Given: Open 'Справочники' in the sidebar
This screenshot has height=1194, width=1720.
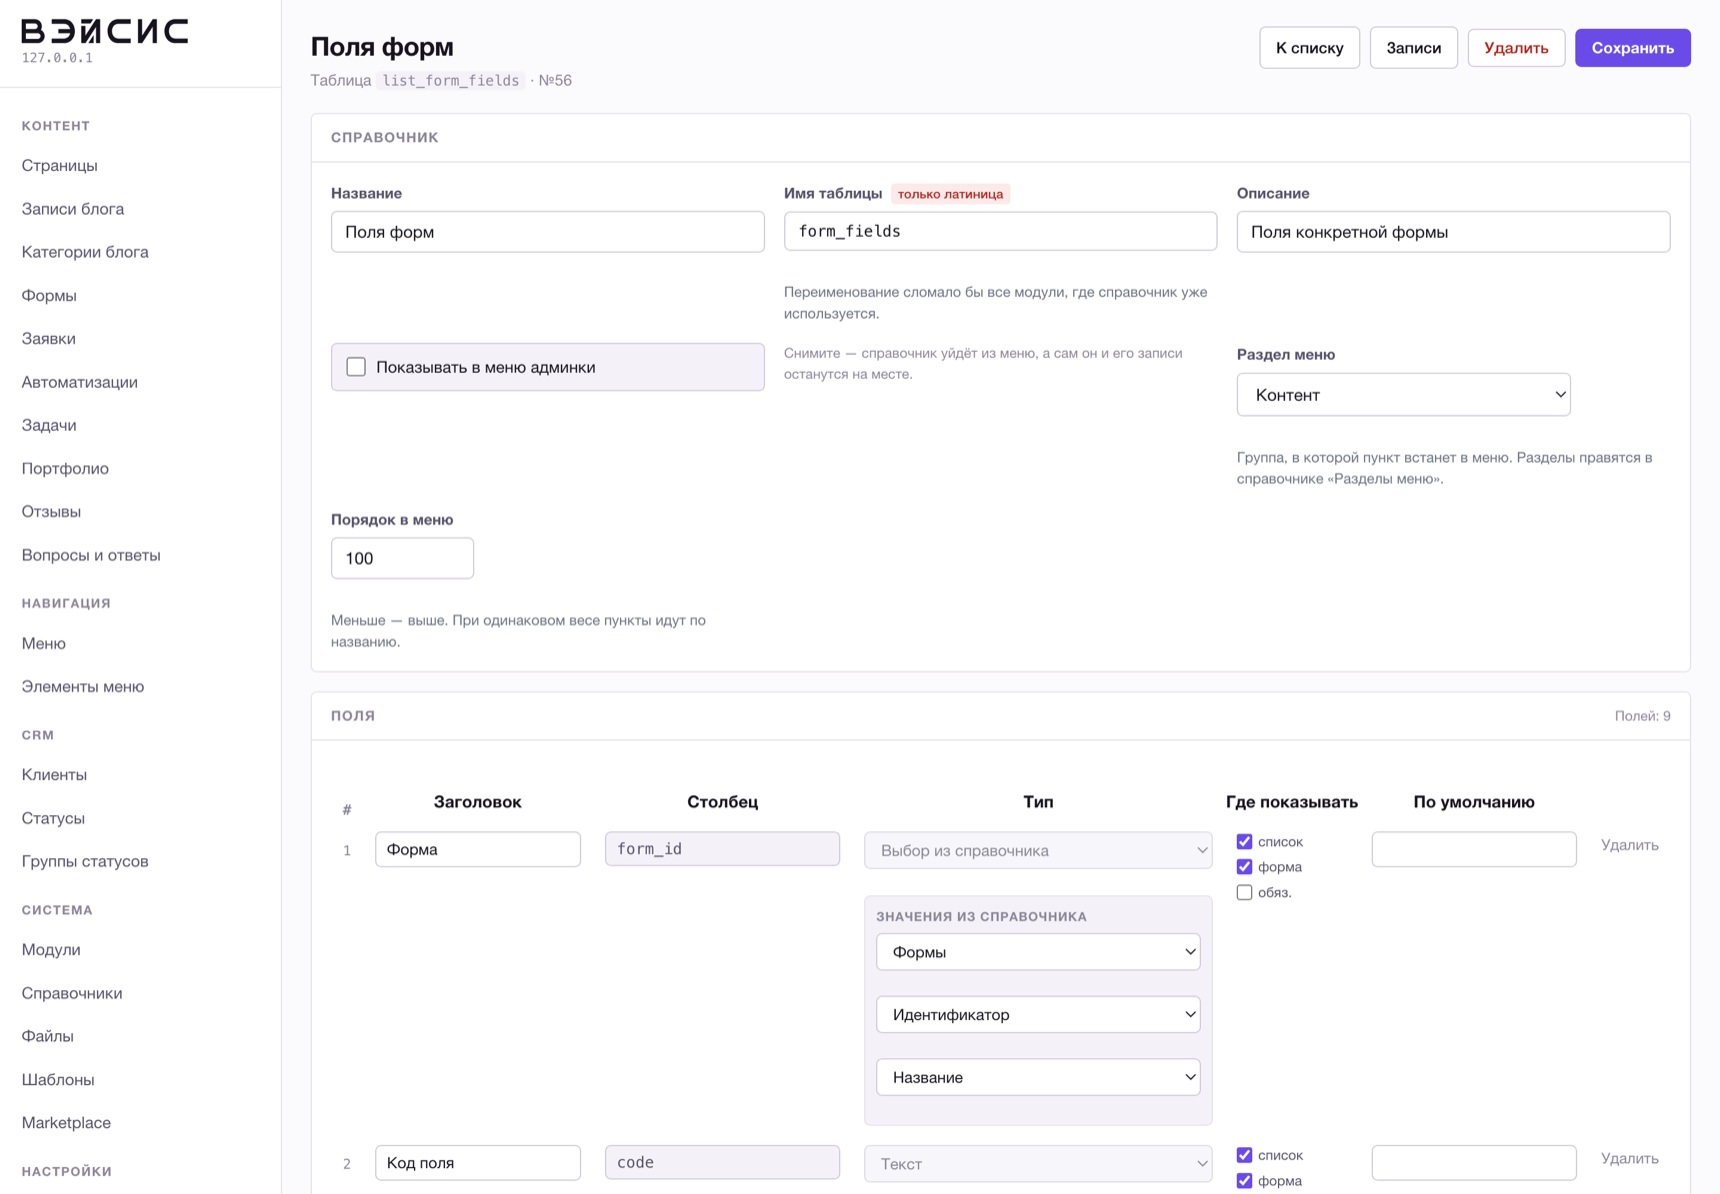Looking at the screenshot, I should 72,993.
